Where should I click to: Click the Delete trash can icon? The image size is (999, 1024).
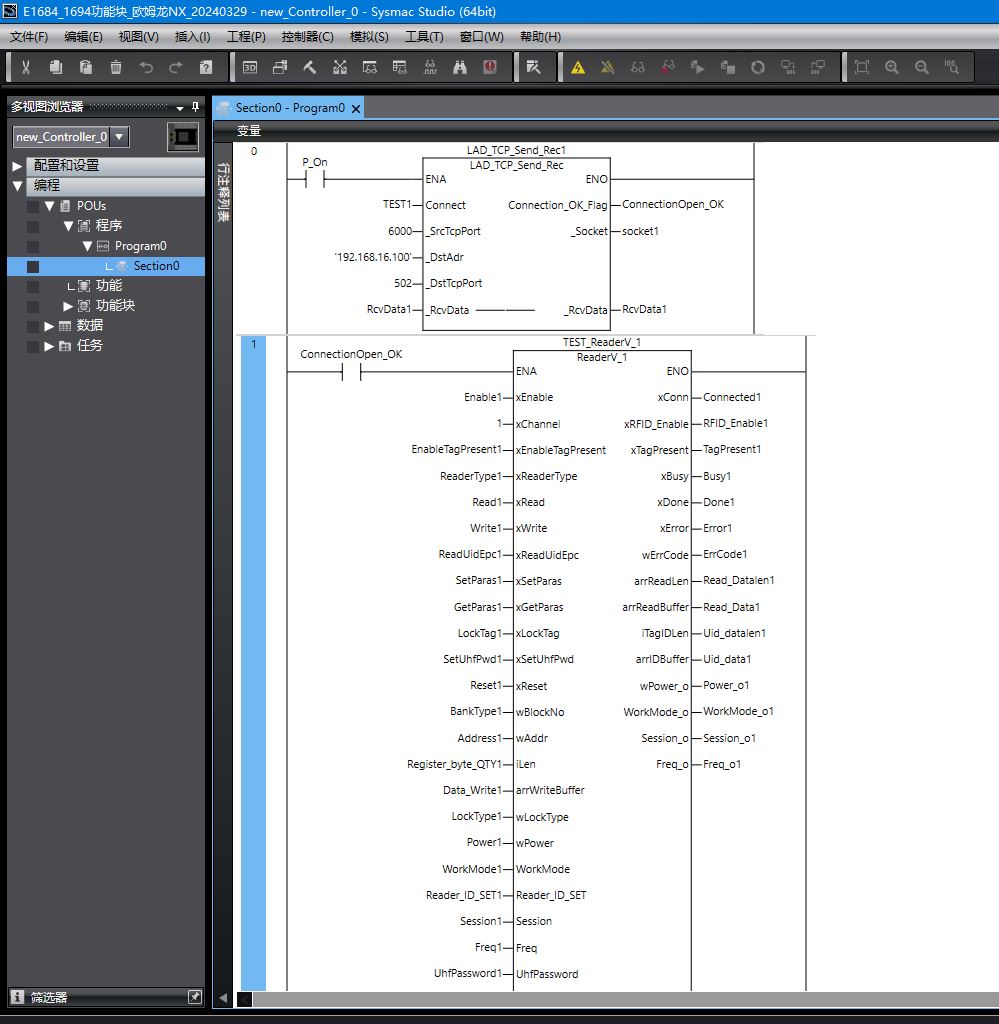[116, 67]
